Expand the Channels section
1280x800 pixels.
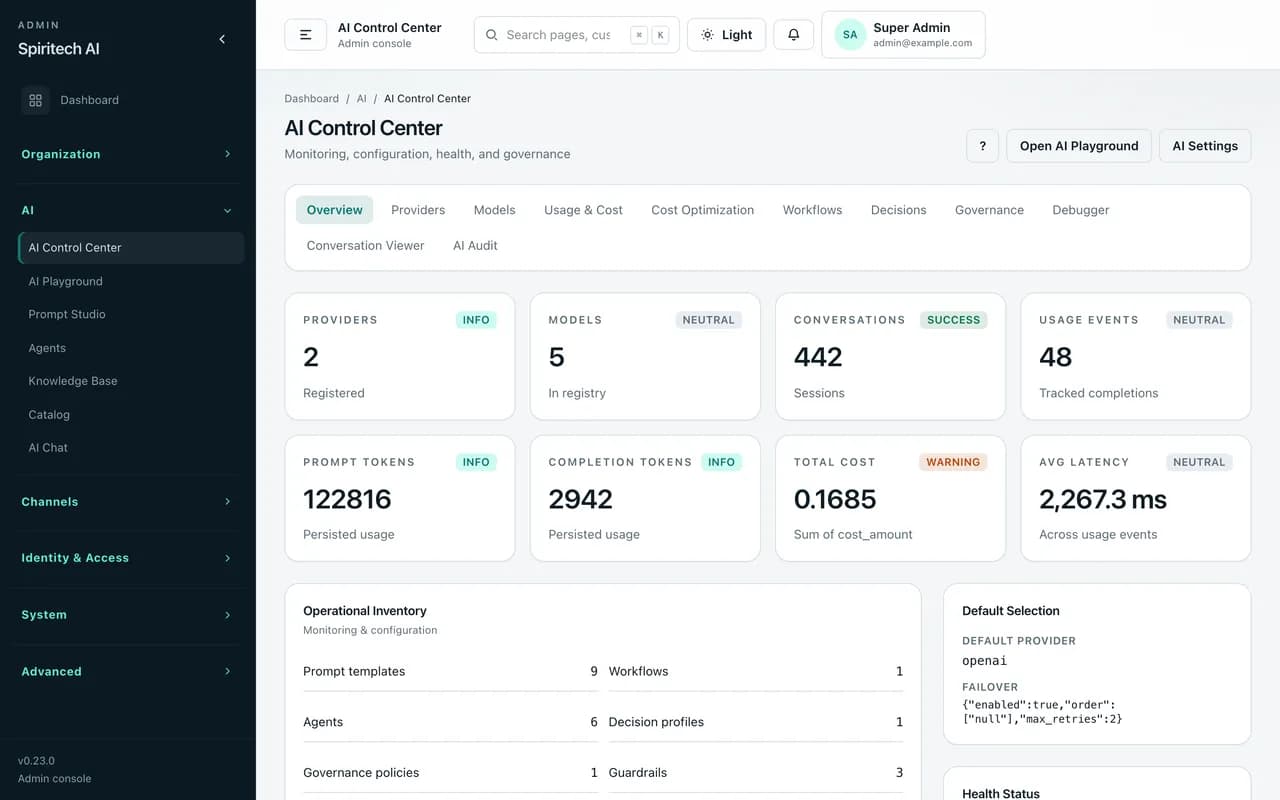coord(128,502)
